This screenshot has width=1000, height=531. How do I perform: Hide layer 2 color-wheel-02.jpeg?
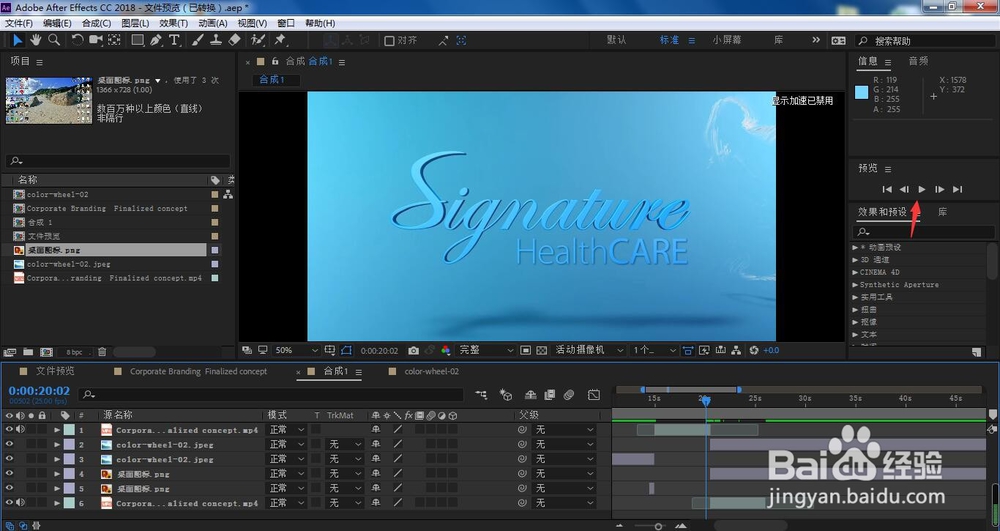tap(9, 444)
